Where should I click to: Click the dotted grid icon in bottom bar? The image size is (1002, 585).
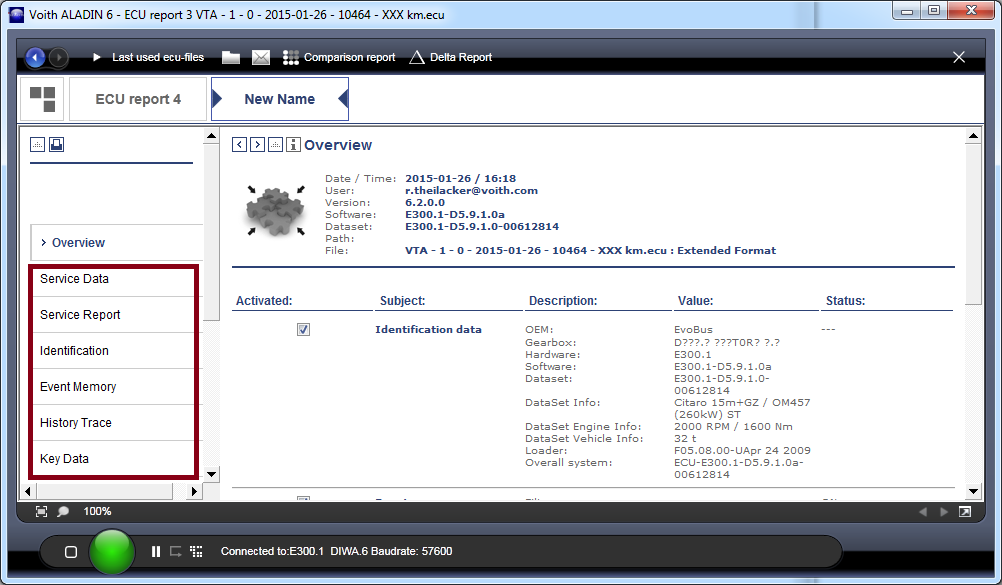tap(196, 551)
